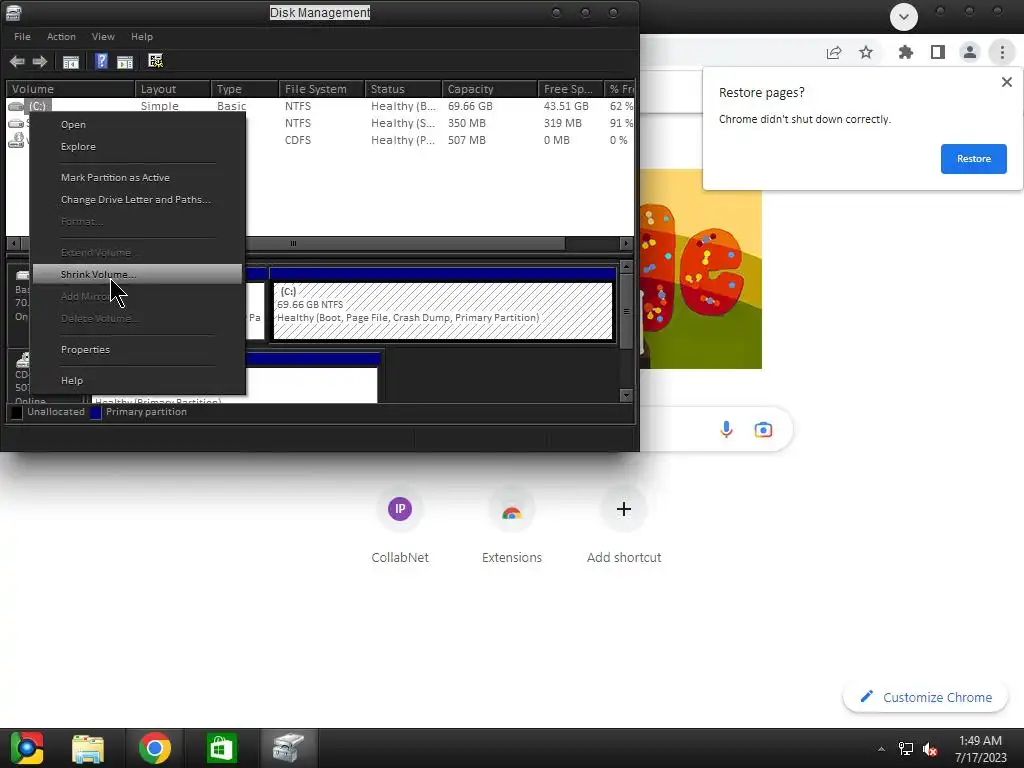Sort by the Volume column header
The height and width of the screenshot is (768, 1024).
coord(70,89)
